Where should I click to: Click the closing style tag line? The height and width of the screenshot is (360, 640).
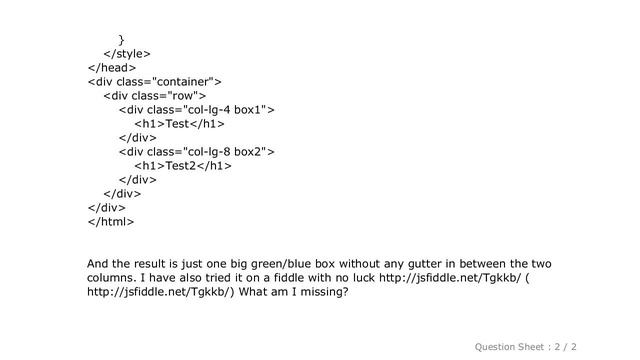[x=127, y=54]
